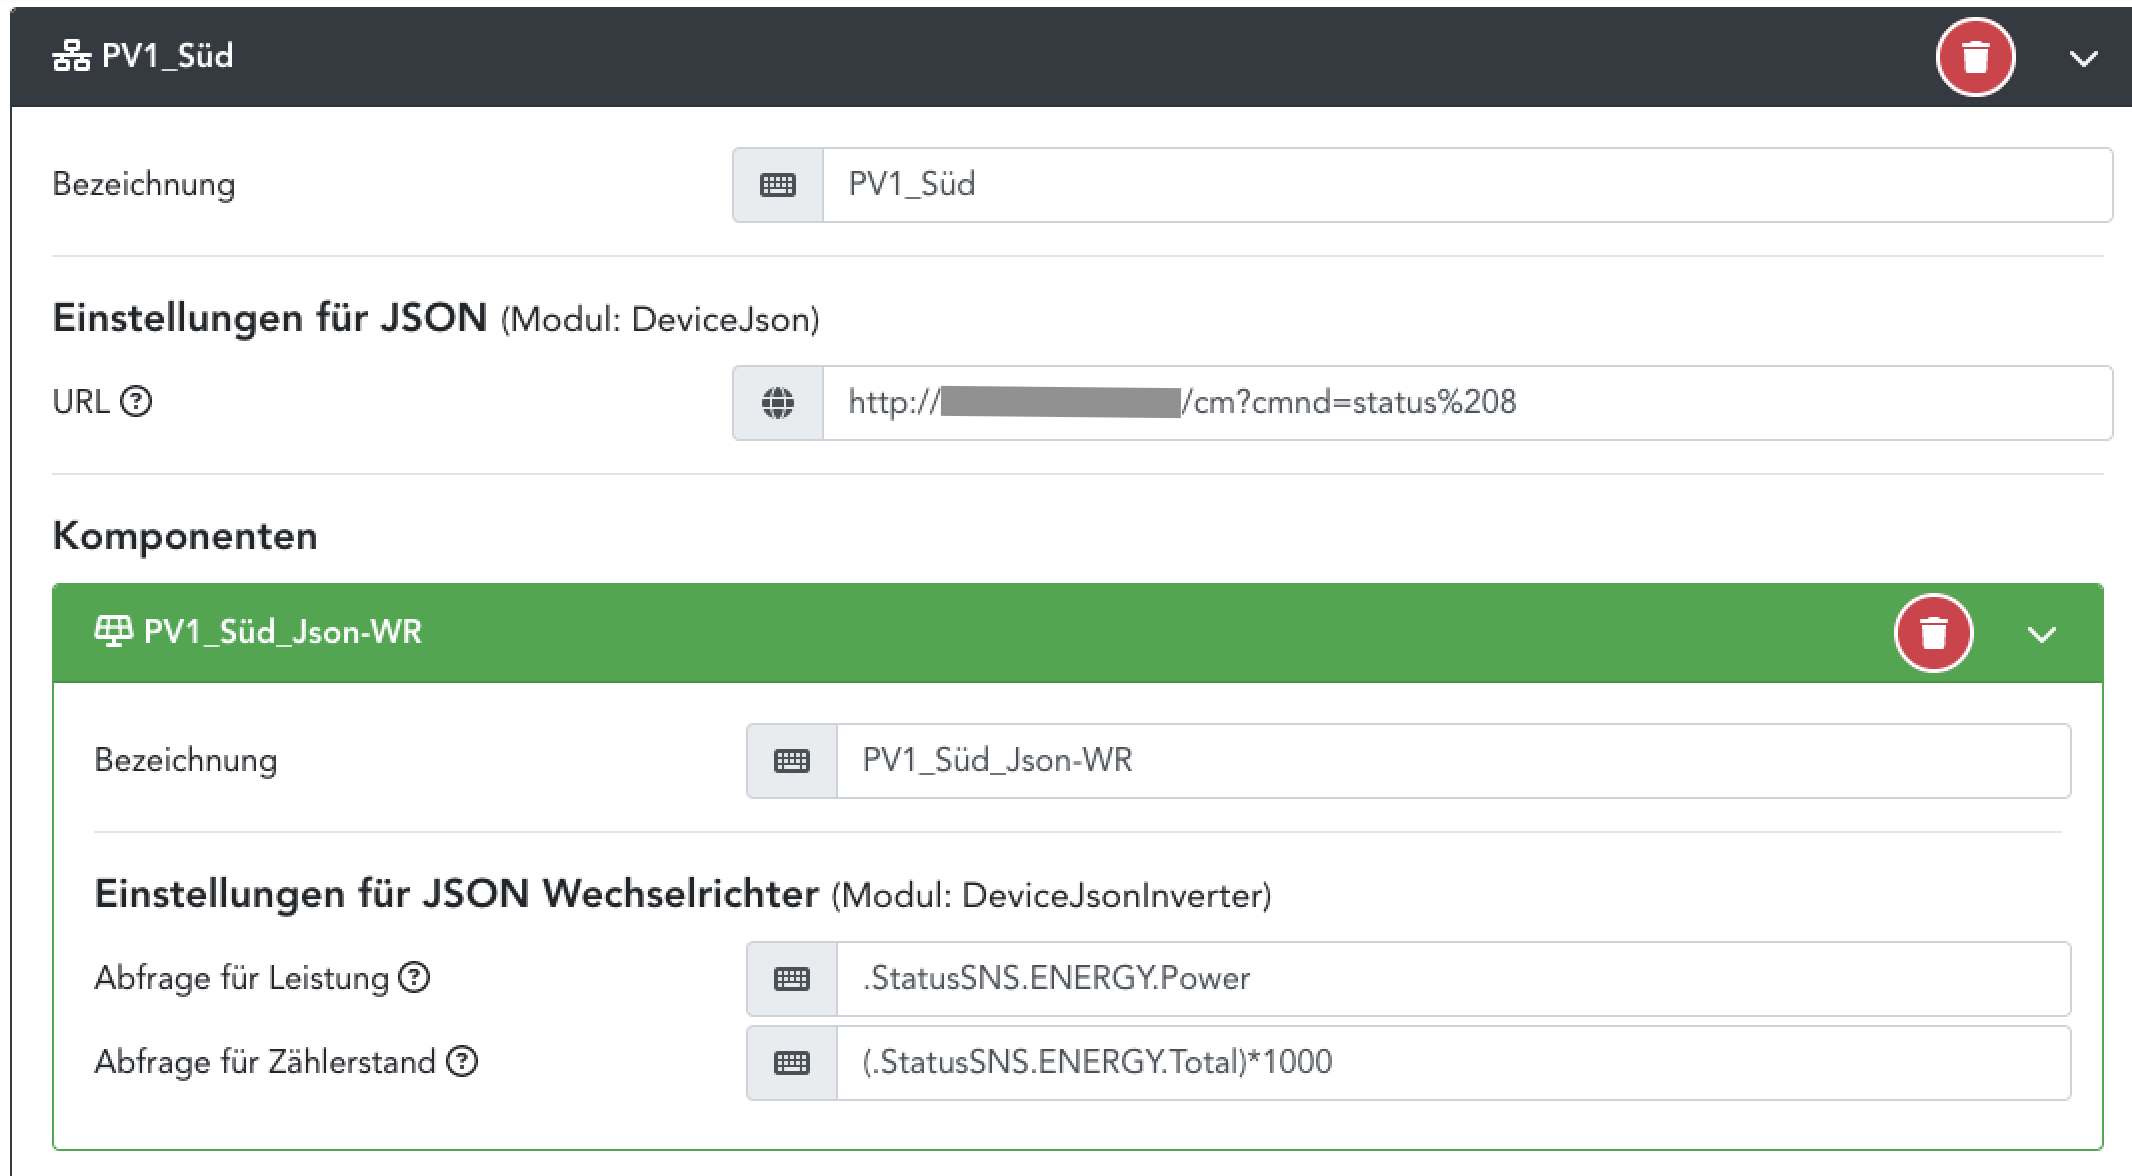Delete the PV1_Süd_Json-WR component with trash button
The width and height of the screenshot is (2132, 1176).
(1933, 633)
